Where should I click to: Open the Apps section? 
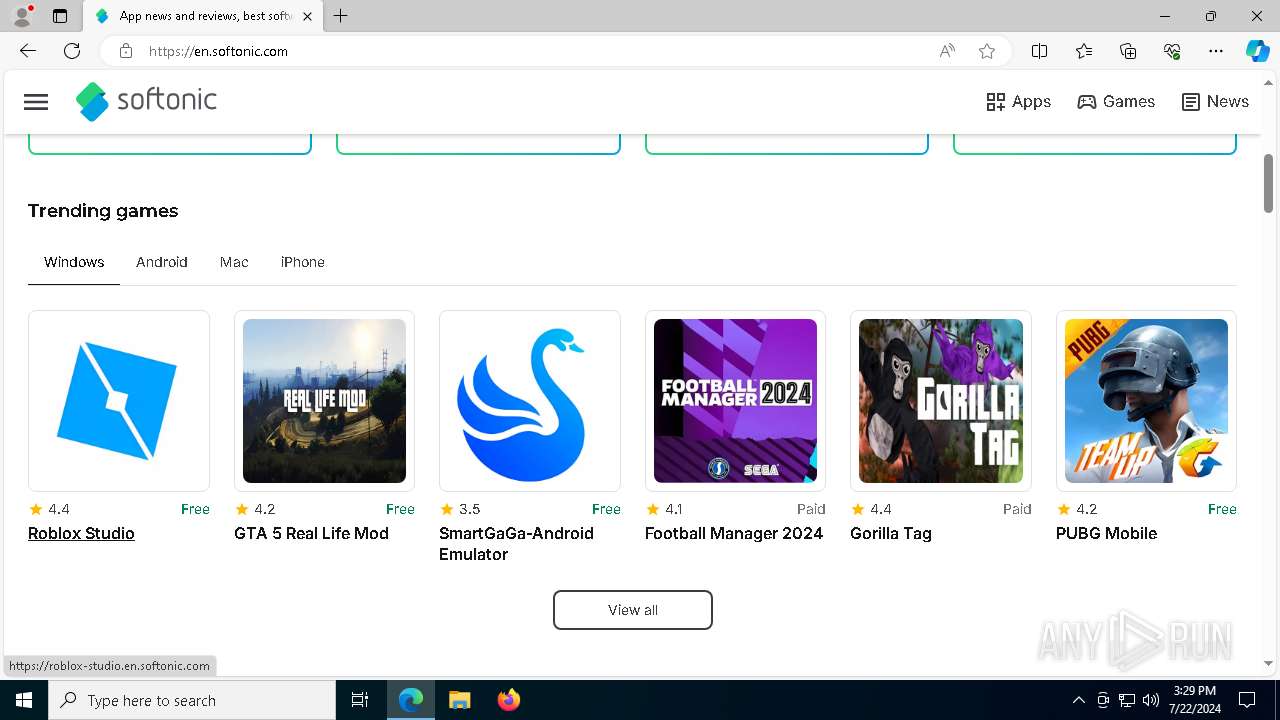tap(1018, 101)
